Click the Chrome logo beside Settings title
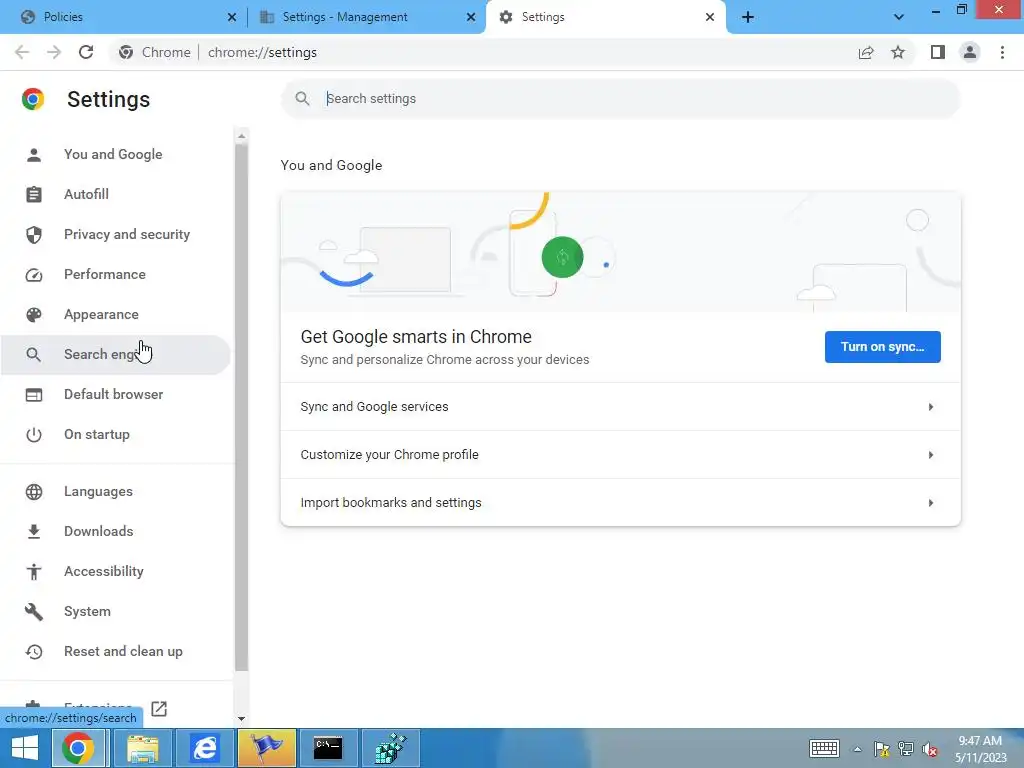Screen dimensions: 1024x768 pos(33,99)
